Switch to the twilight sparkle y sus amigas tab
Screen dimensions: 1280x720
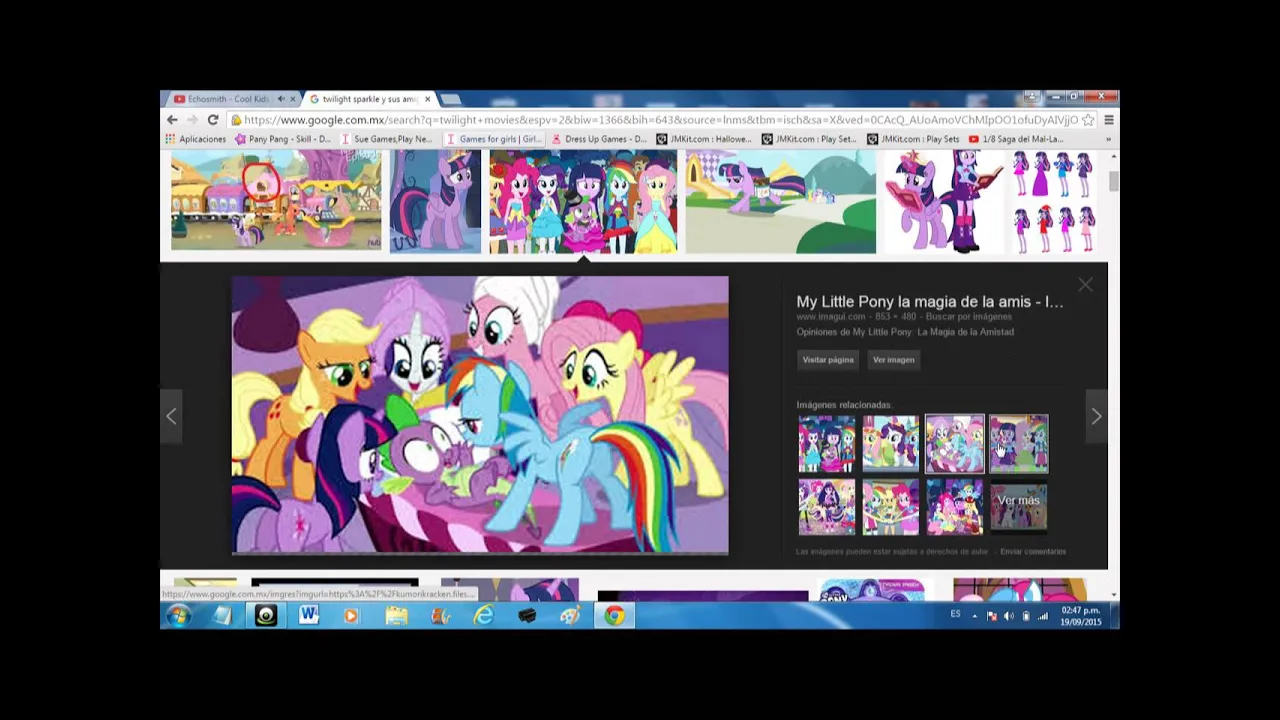point(368,99)
